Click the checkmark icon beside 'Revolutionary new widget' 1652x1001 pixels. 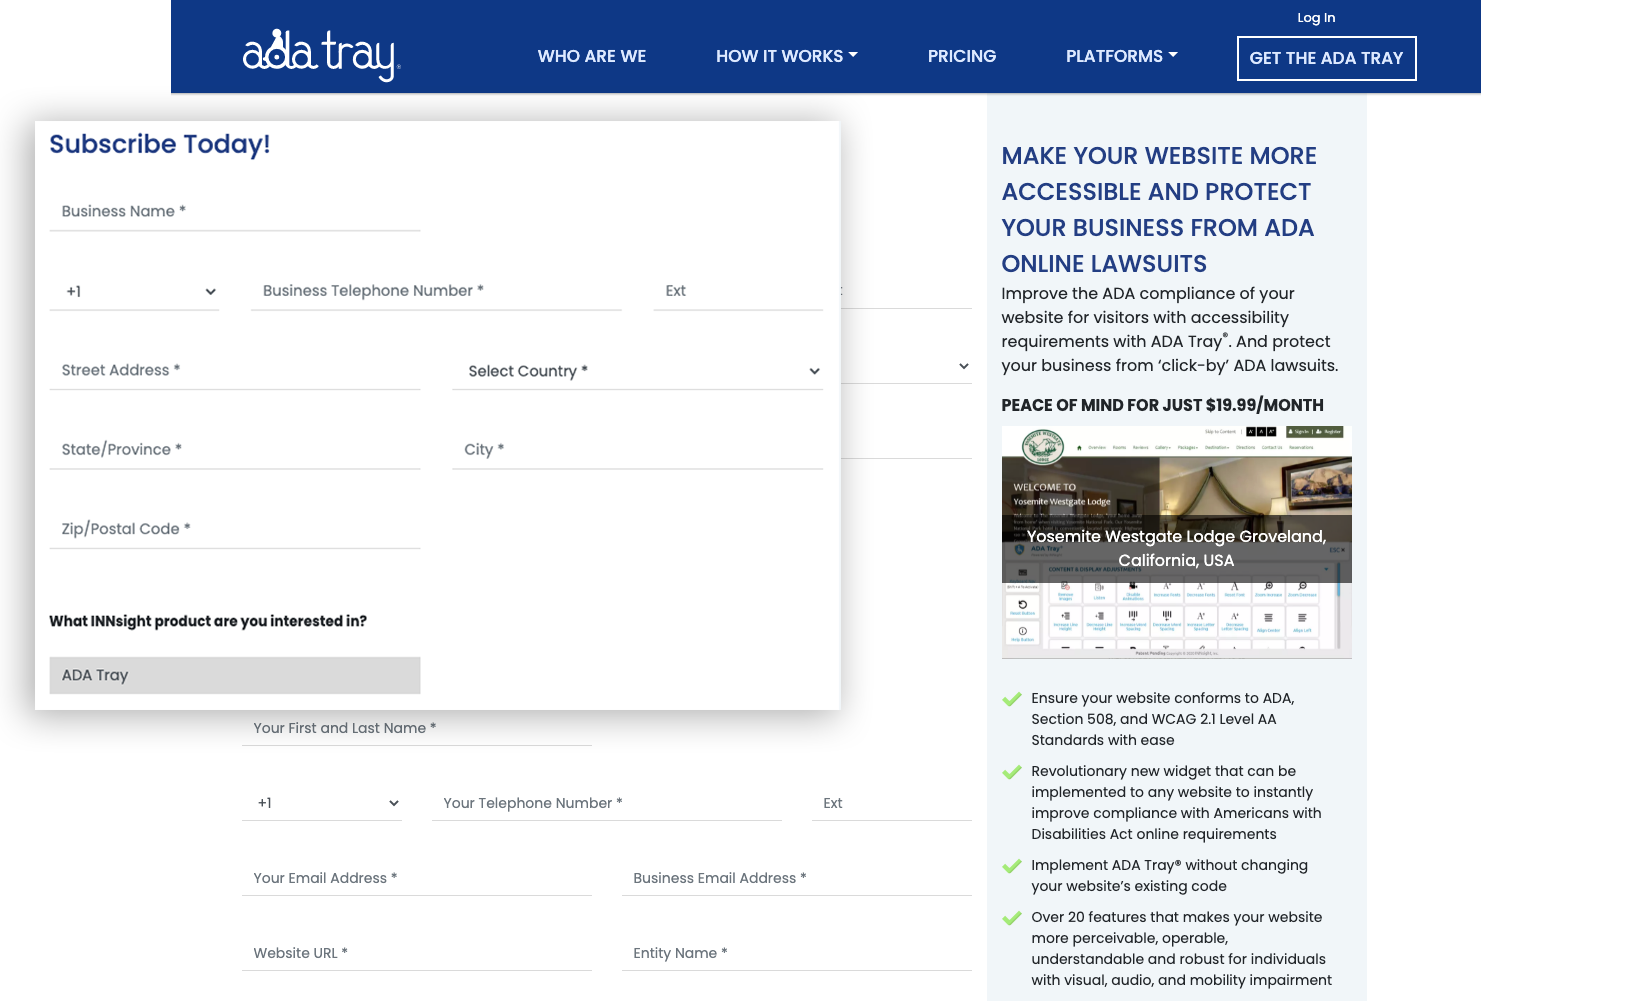point(1012,772)
